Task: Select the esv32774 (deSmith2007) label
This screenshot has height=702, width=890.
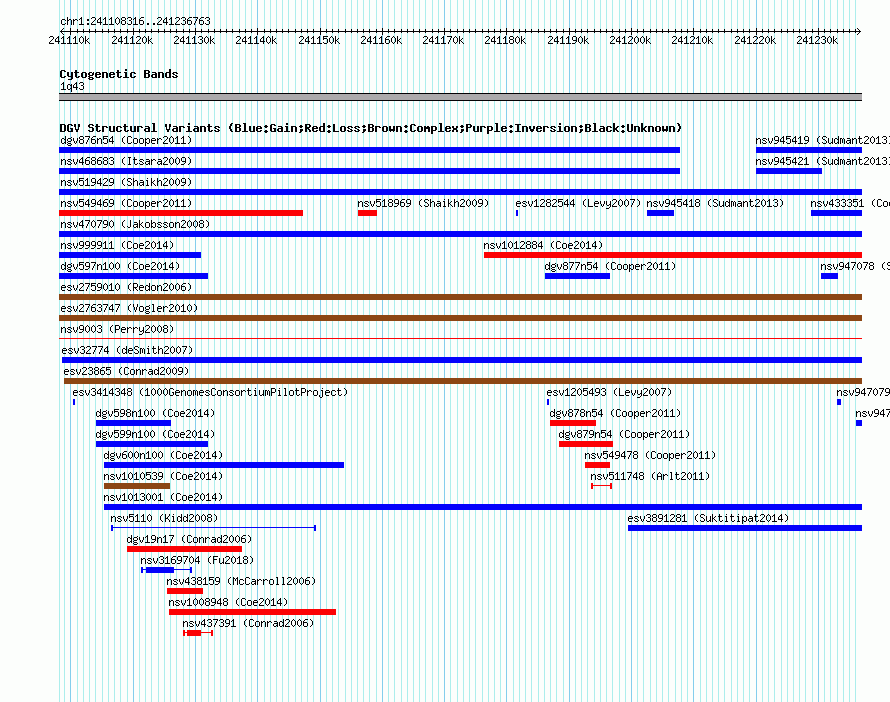Action: [127, 350]
